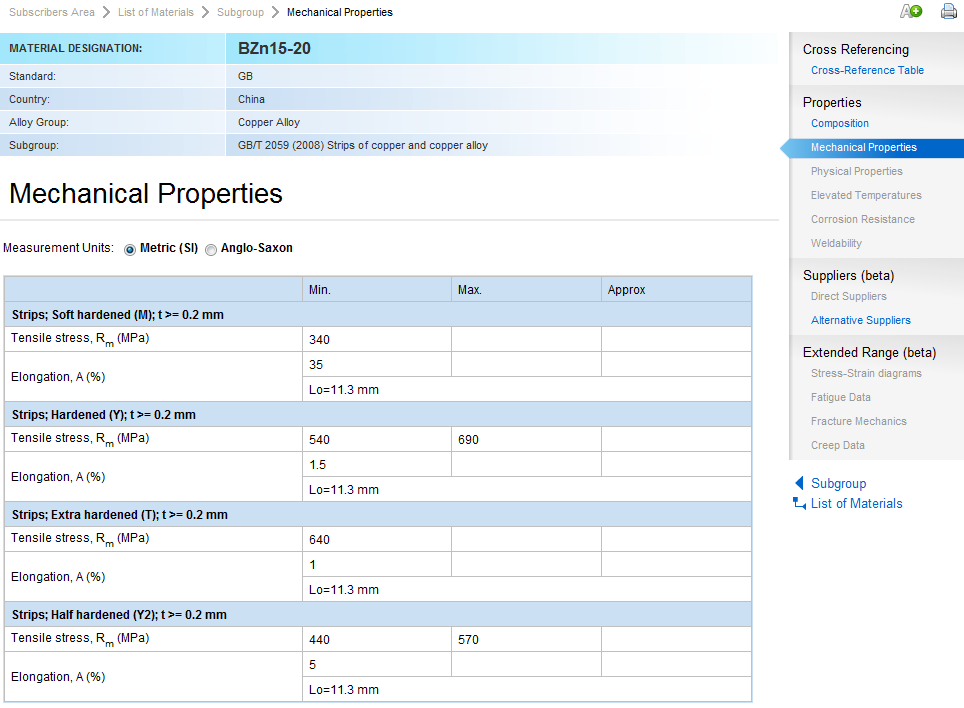Open Subscribers Area in breadcrumb
This screenshot has width=964, height=708.
point(51,12)
